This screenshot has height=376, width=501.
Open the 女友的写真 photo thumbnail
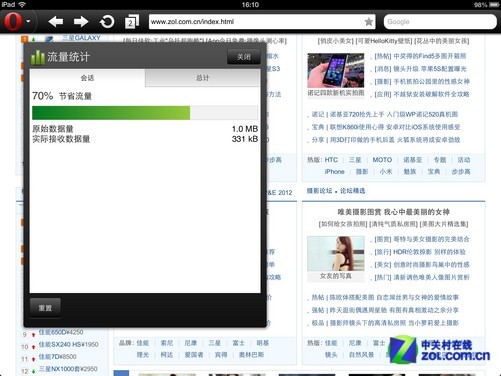click(336, 253)
